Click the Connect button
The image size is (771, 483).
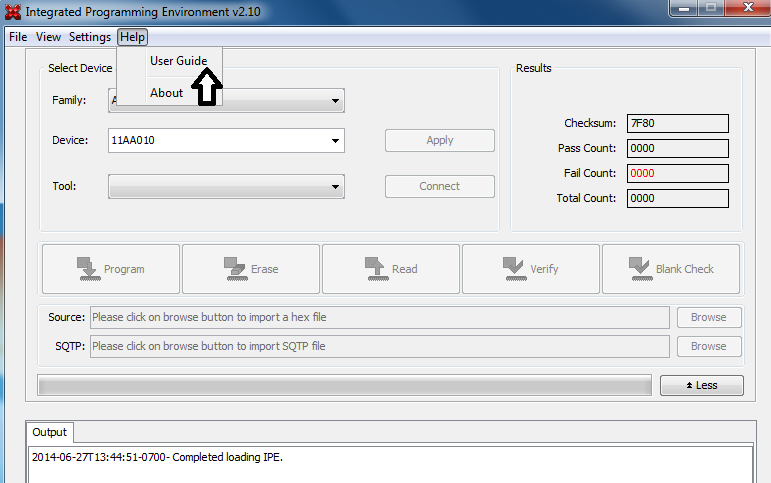pos(439,187)
